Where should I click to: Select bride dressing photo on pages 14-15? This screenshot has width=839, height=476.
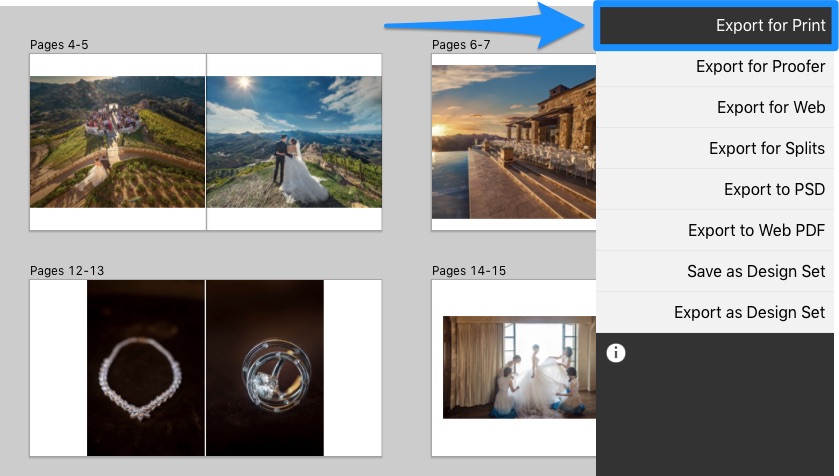click(x=520, y=367)
